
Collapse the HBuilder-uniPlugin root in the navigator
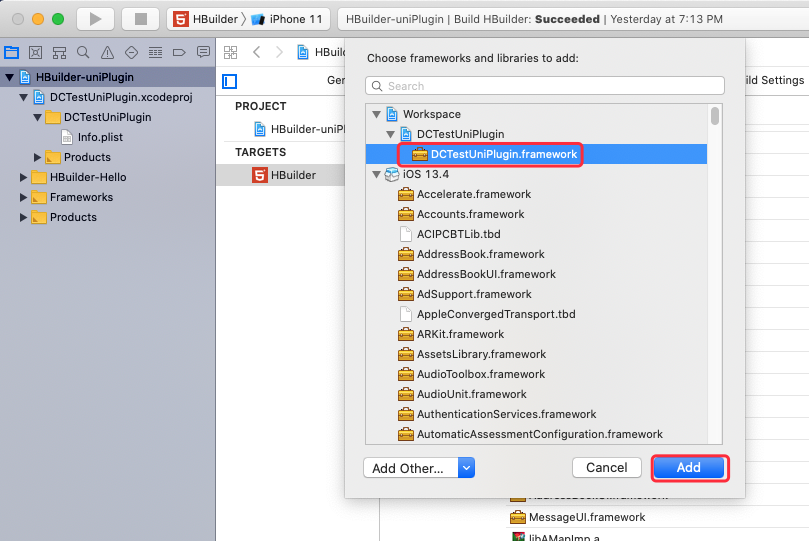coord(9,77)
